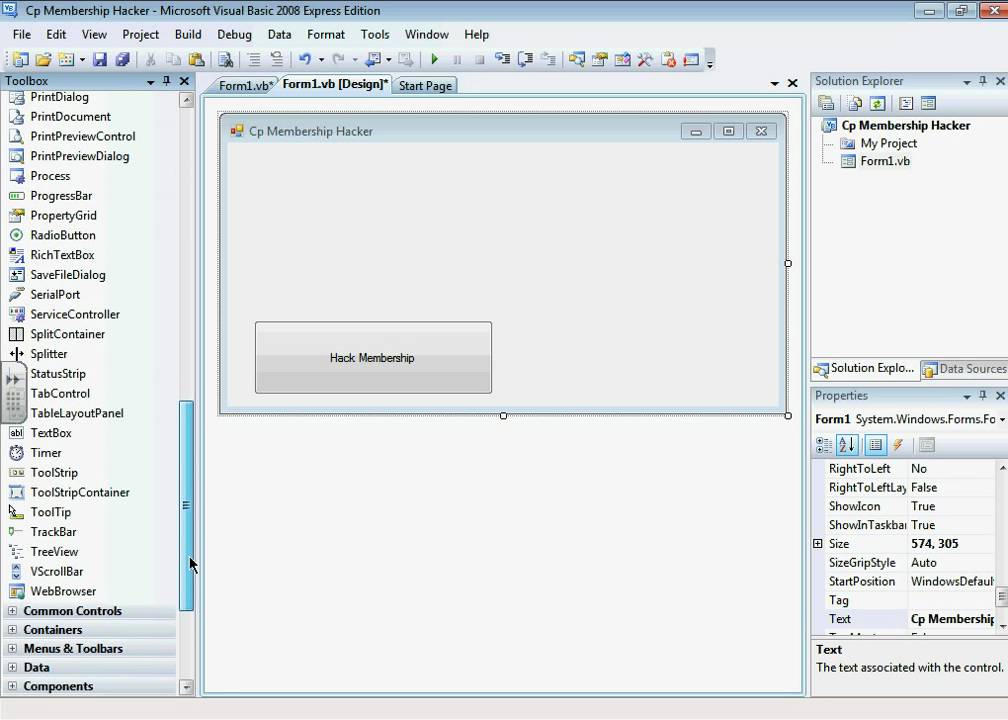Open the Project menu
The width and height of the screenshot is (1008, 720).
[140, 35]
